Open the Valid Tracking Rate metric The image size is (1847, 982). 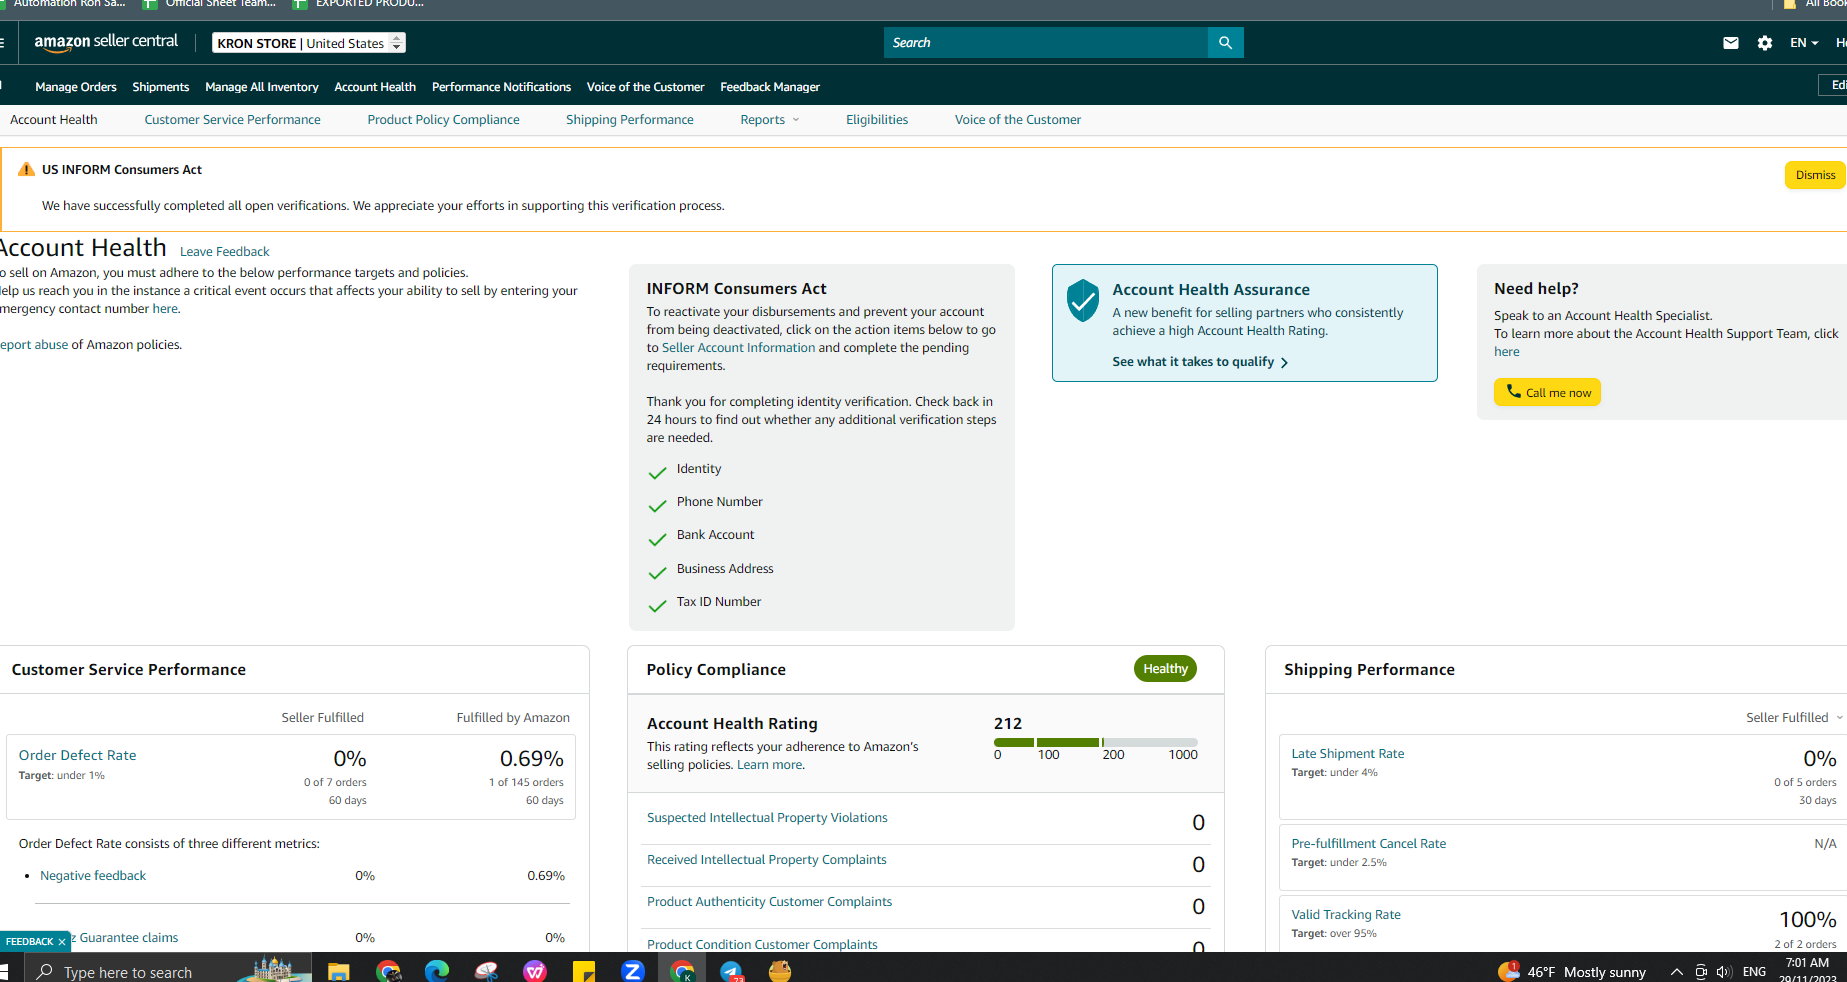1346,915
